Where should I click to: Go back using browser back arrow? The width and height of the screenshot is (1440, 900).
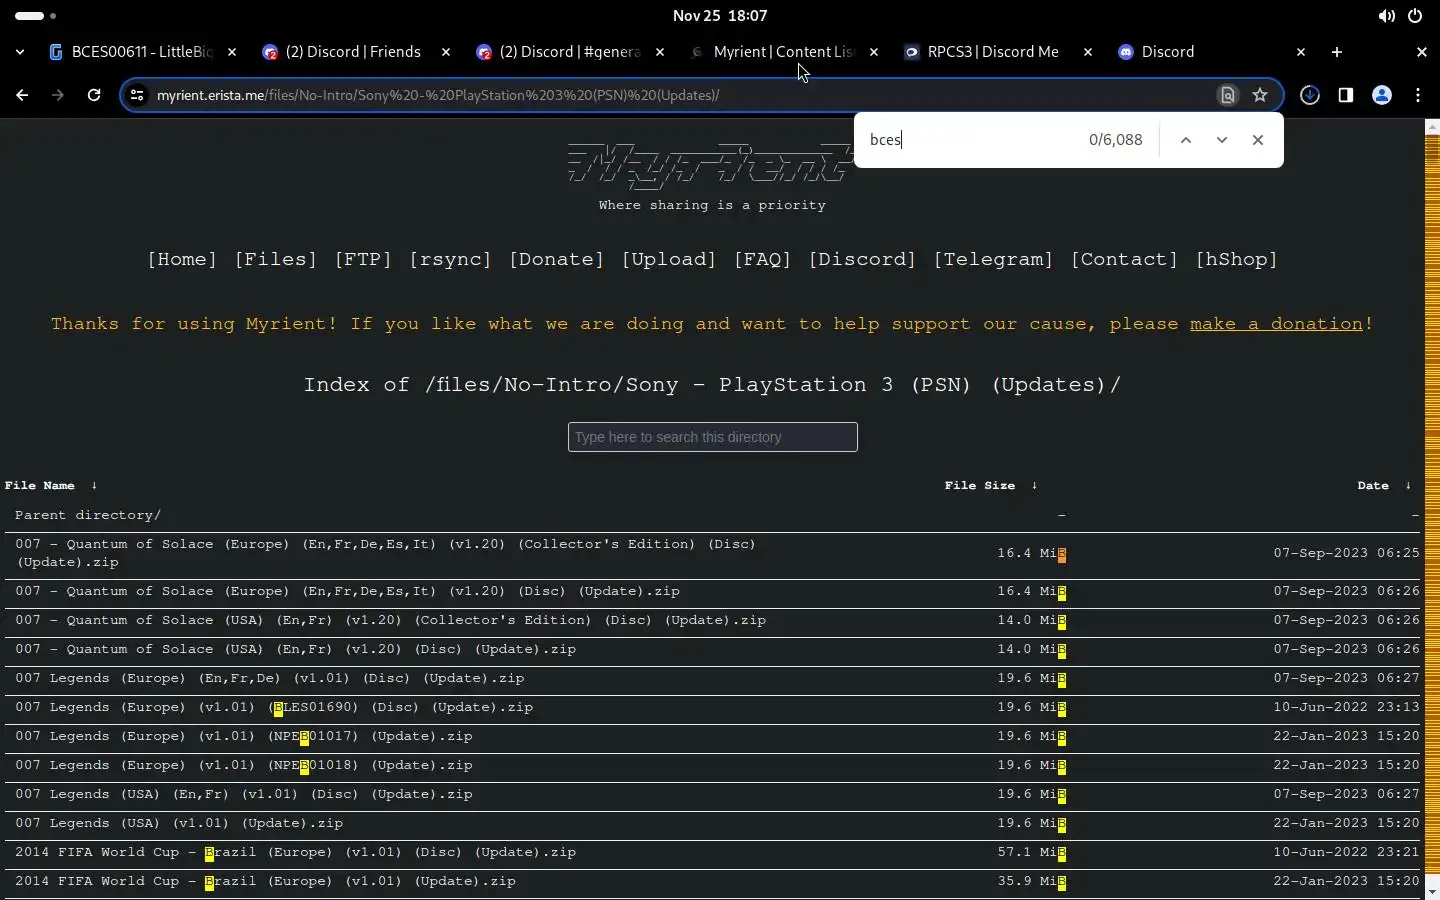coord(22,95)
